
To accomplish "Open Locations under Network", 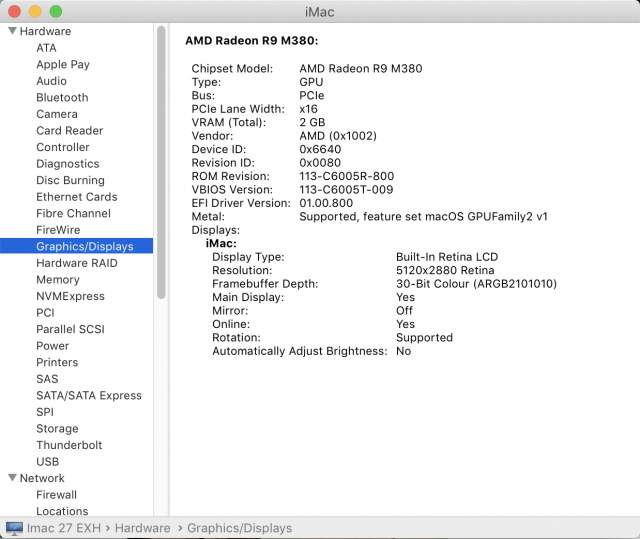I will 62,511.
